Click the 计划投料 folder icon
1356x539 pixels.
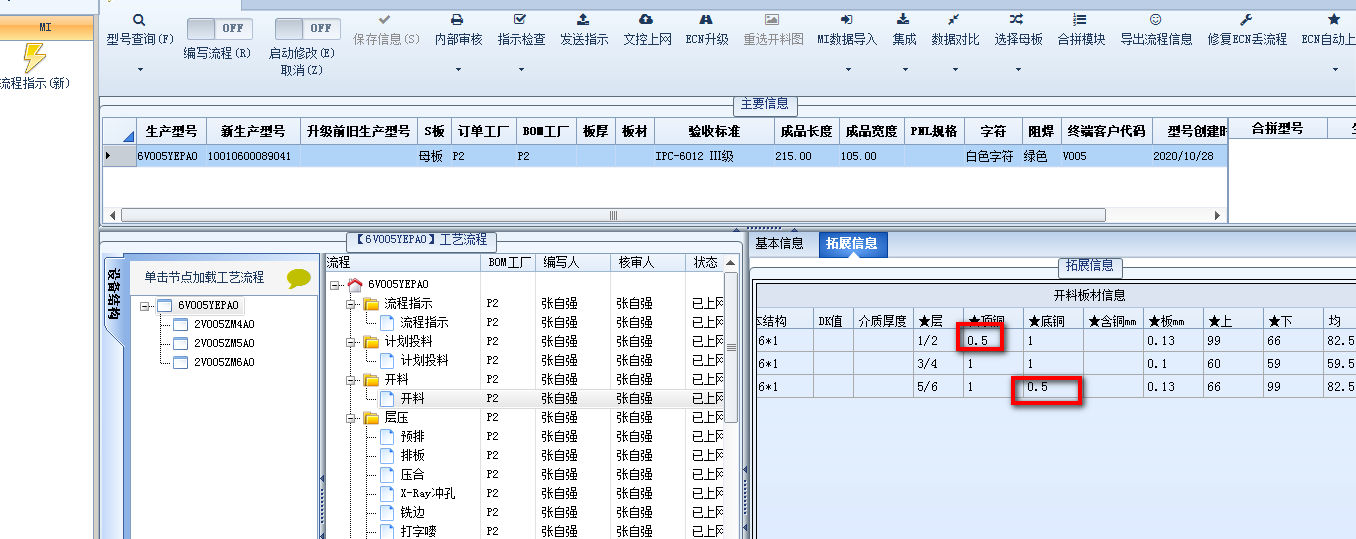[371, 341]
